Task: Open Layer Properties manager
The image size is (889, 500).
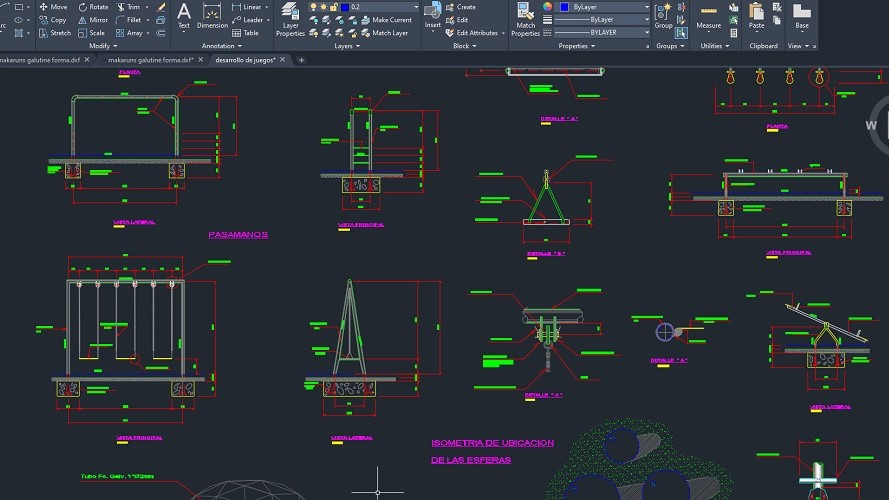Action: tap(290, 19)
